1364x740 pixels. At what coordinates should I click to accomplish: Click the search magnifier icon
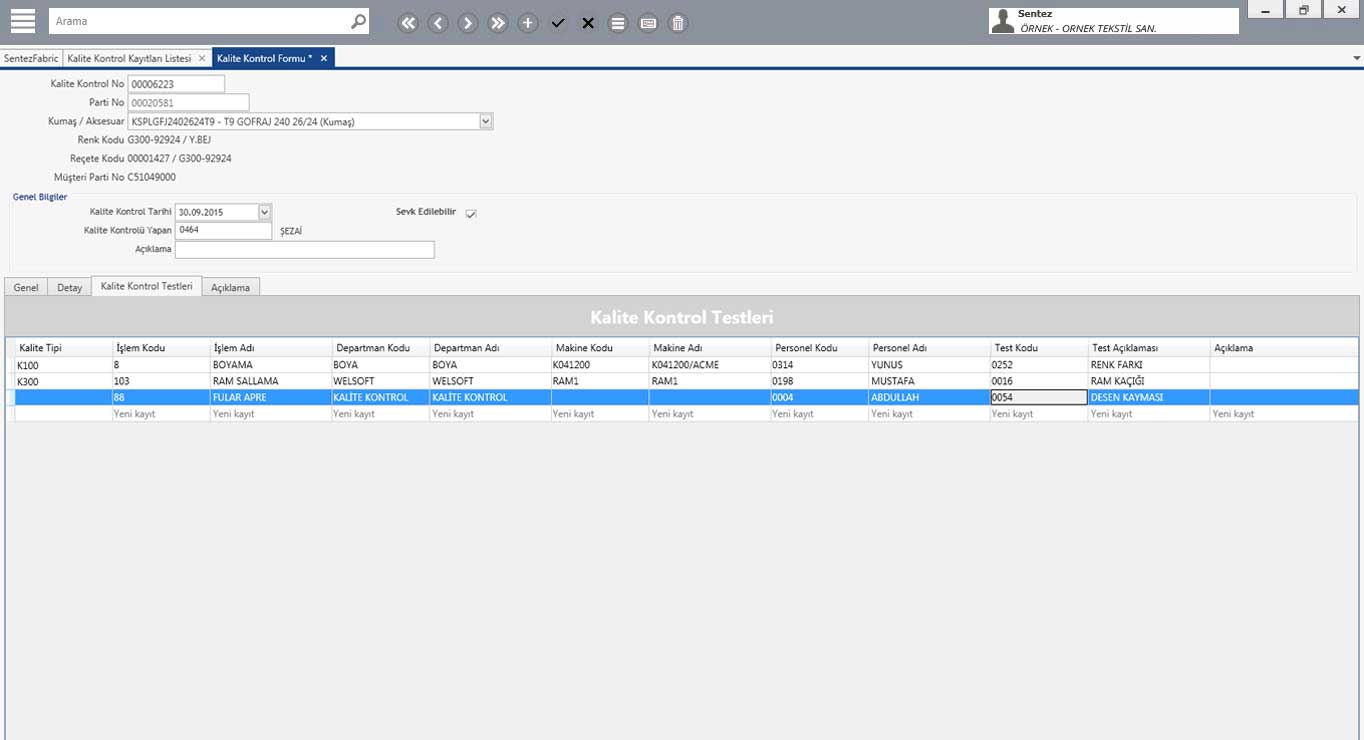coord(358,21)
